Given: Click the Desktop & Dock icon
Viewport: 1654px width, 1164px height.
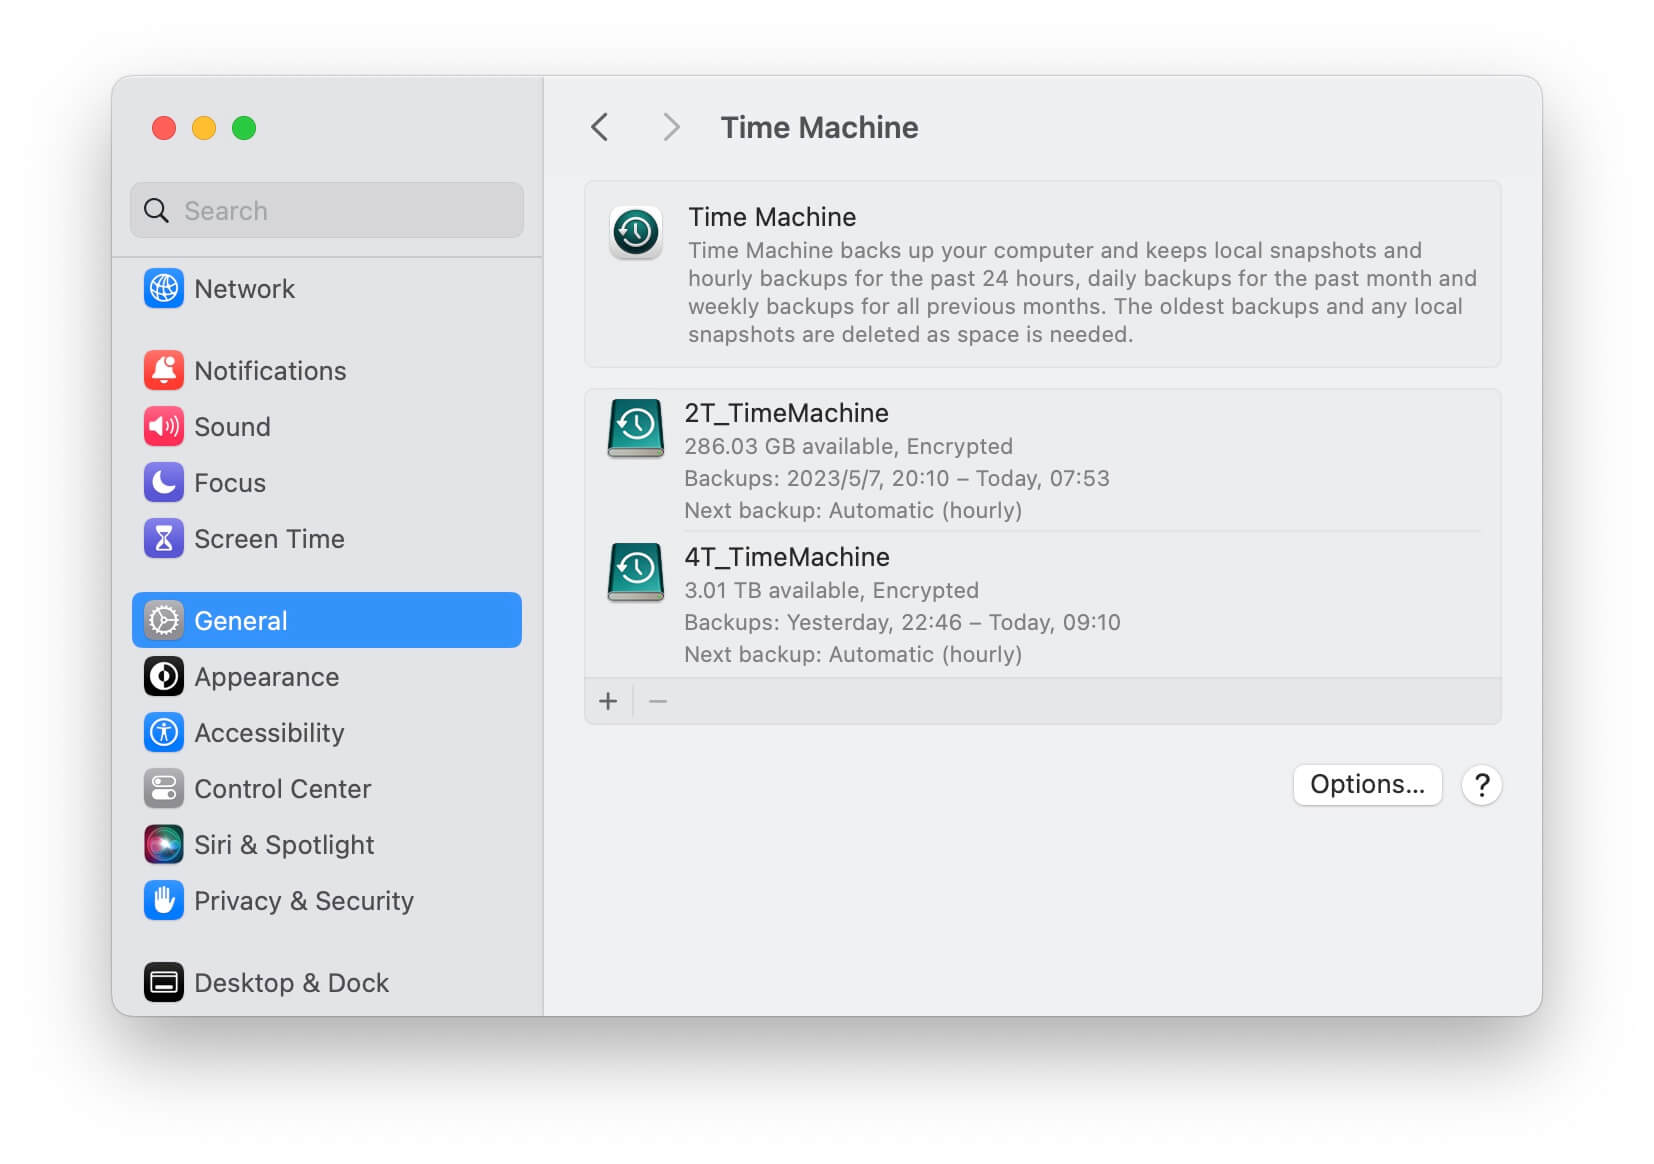Looking at the screenshot, I should tap(163, 983).
